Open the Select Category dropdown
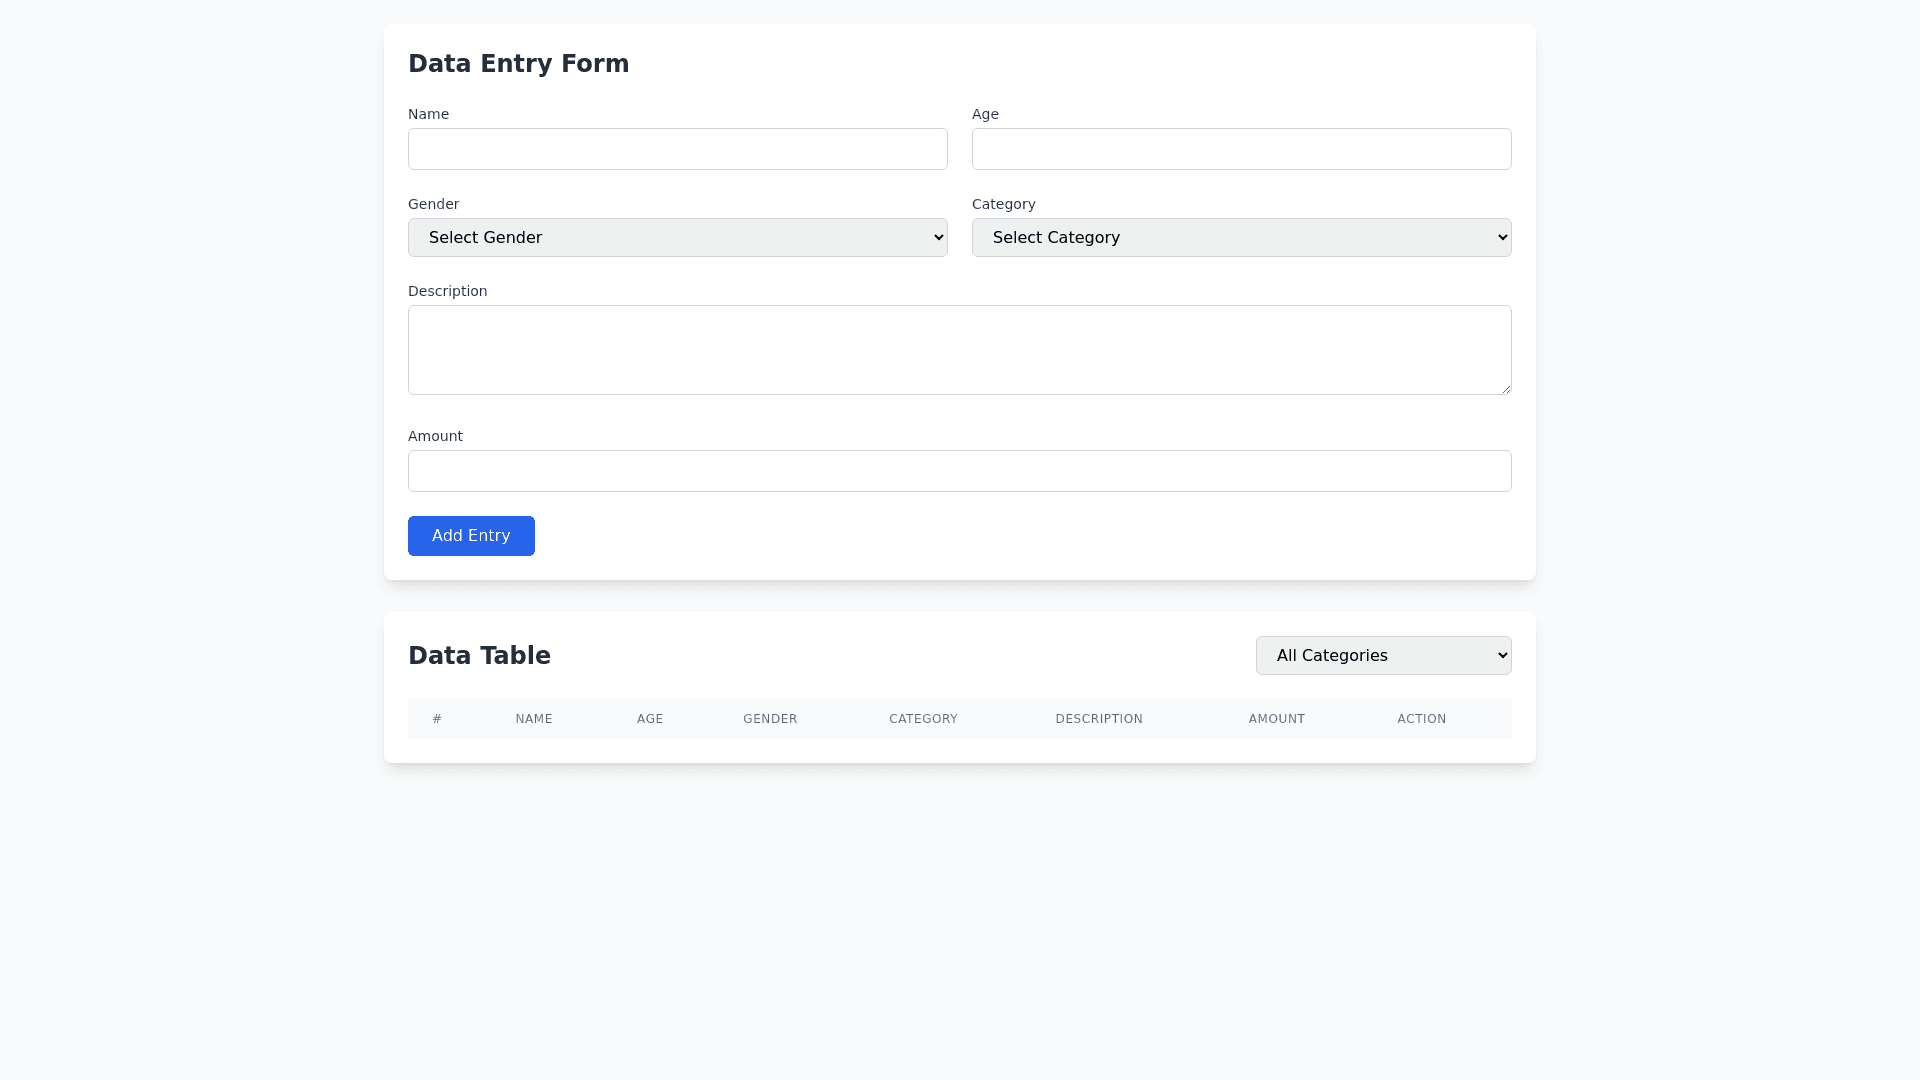 [x=1241, y=237]
